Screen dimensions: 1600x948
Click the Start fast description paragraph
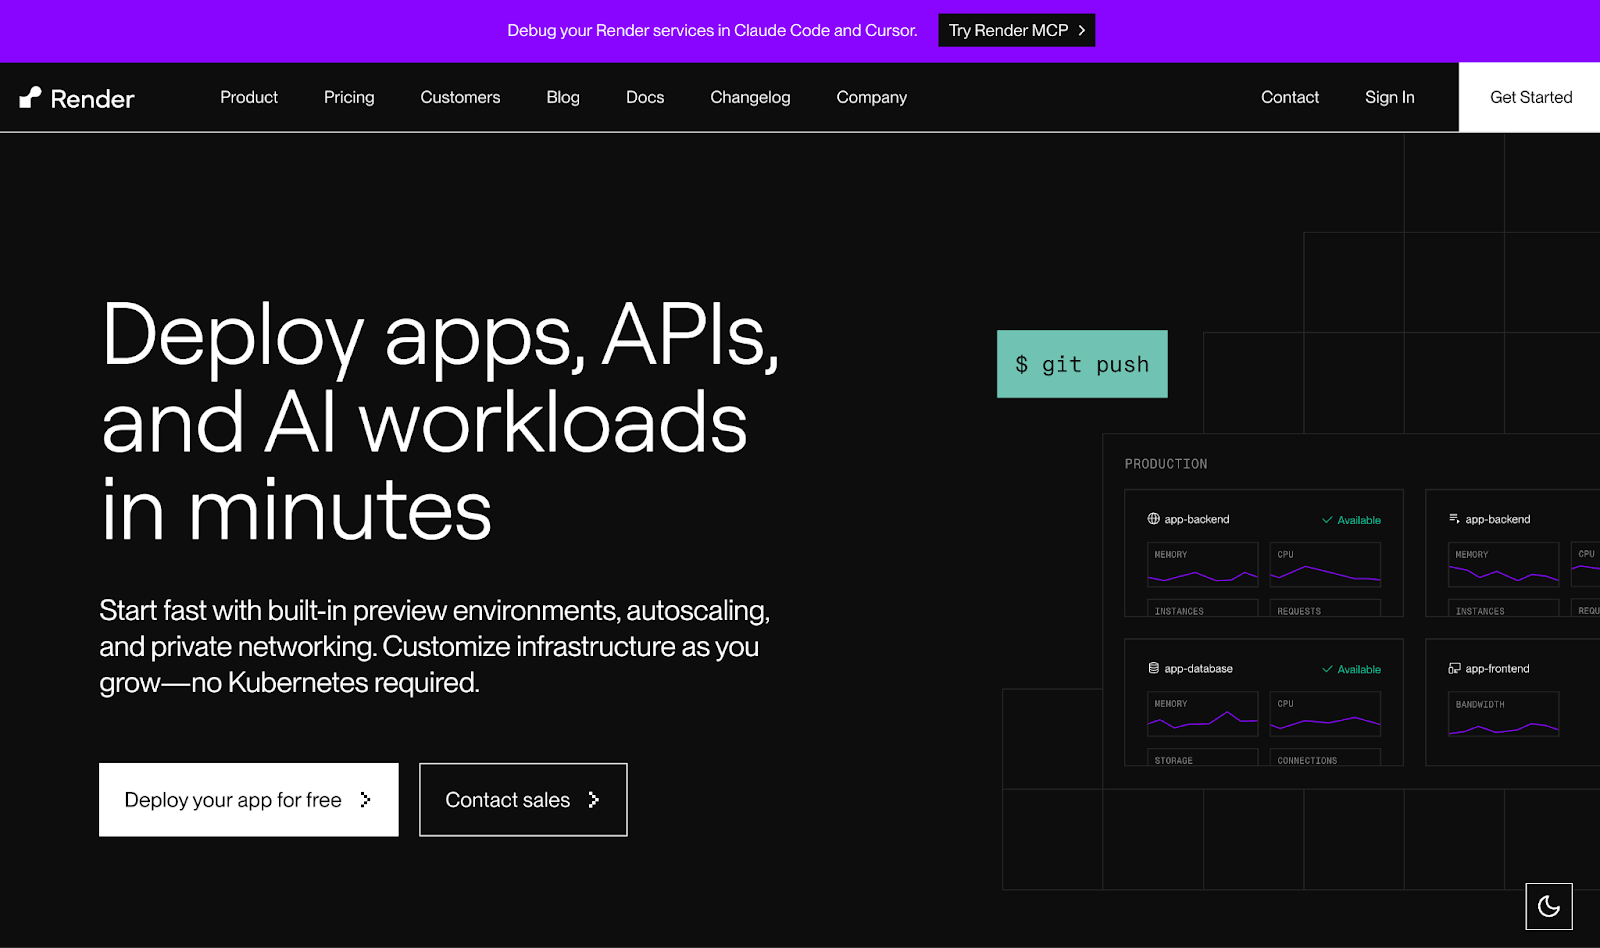435,646
